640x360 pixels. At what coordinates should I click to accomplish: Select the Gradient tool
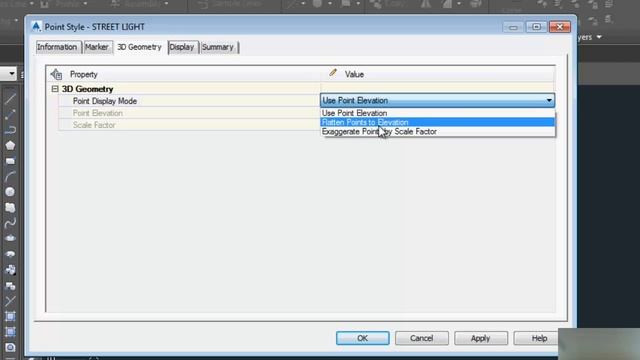click(10, 332)
